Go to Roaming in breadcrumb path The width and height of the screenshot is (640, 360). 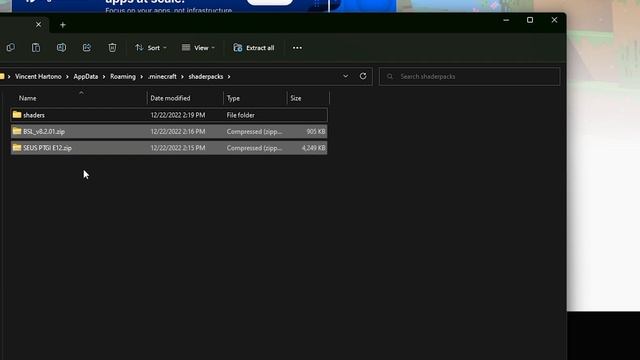pos(123,76)
